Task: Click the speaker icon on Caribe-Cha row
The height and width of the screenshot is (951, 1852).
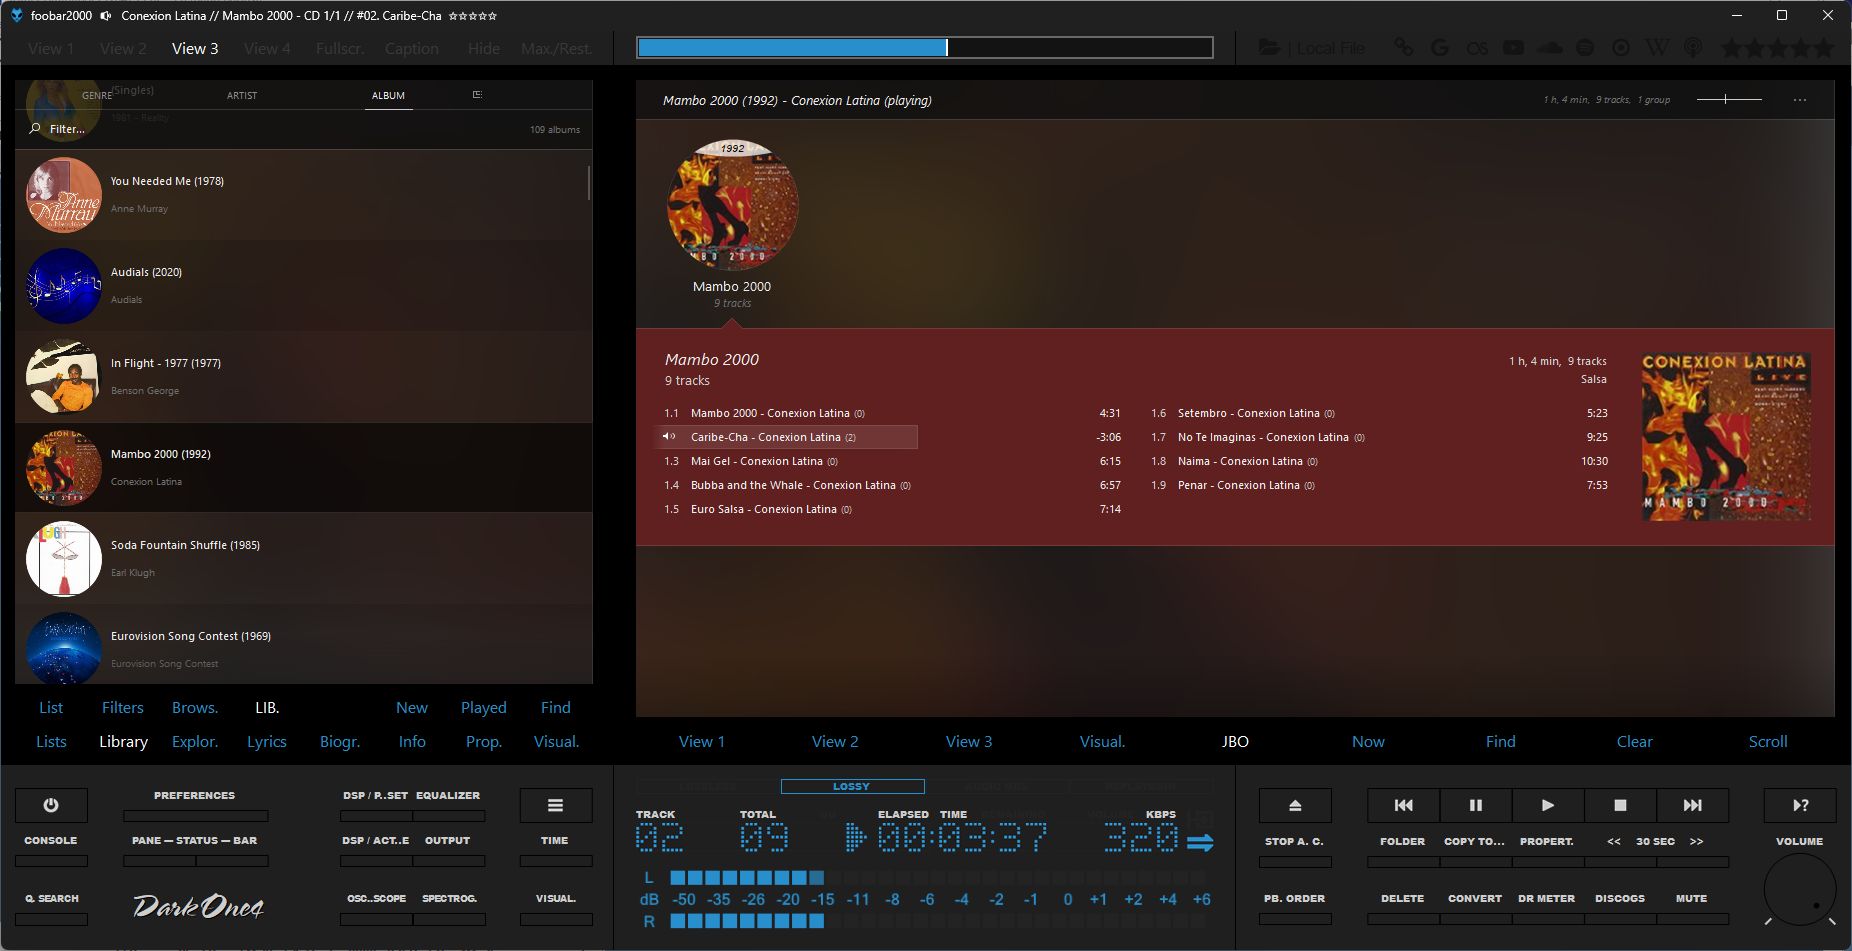Action: (669, 437)
